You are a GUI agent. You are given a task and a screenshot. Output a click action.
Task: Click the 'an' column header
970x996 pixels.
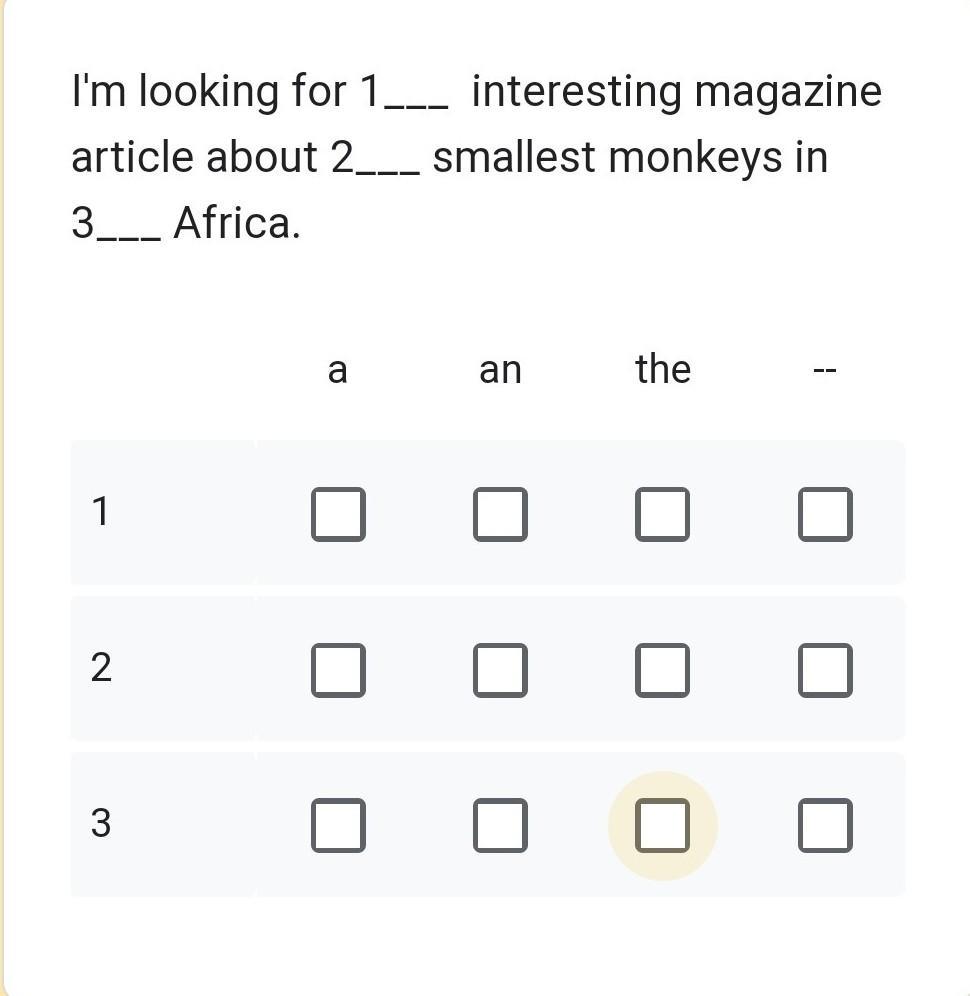point(500,370)
